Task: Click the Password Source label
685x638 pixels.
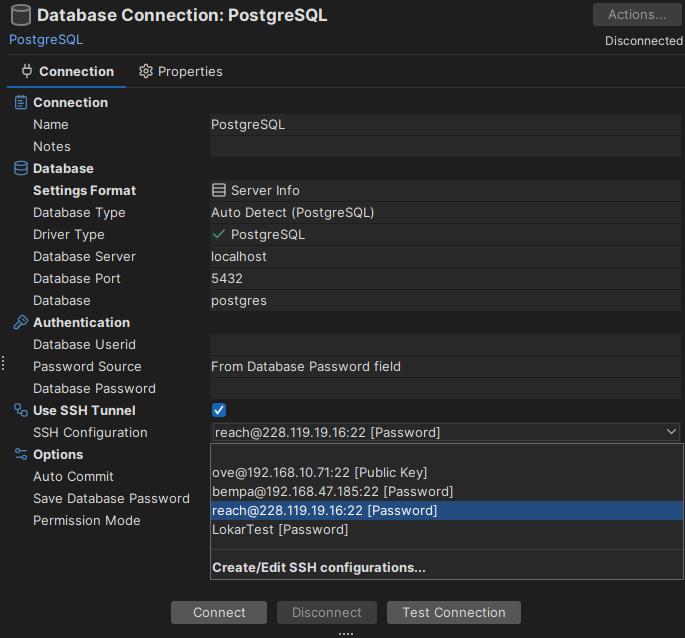Action: click(87, 366)
